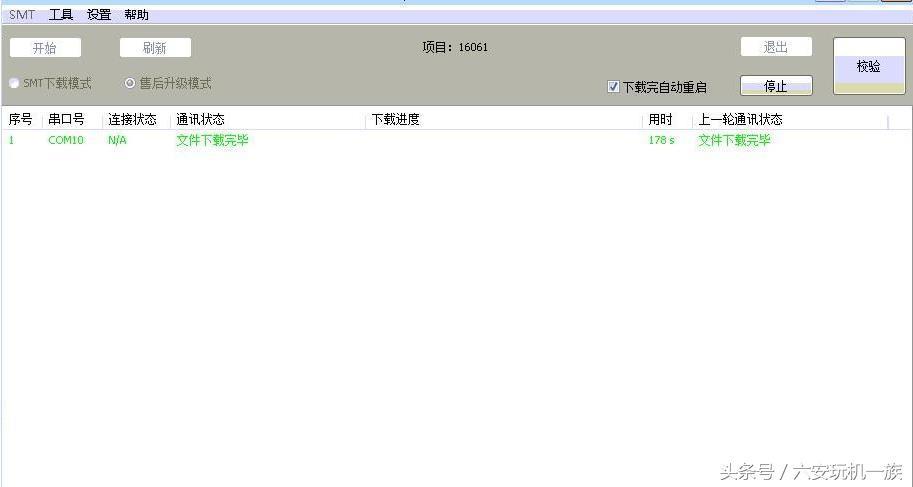Open the SMT menu
The width and height of the screenshot is (913, 487).
pos(21,15)
